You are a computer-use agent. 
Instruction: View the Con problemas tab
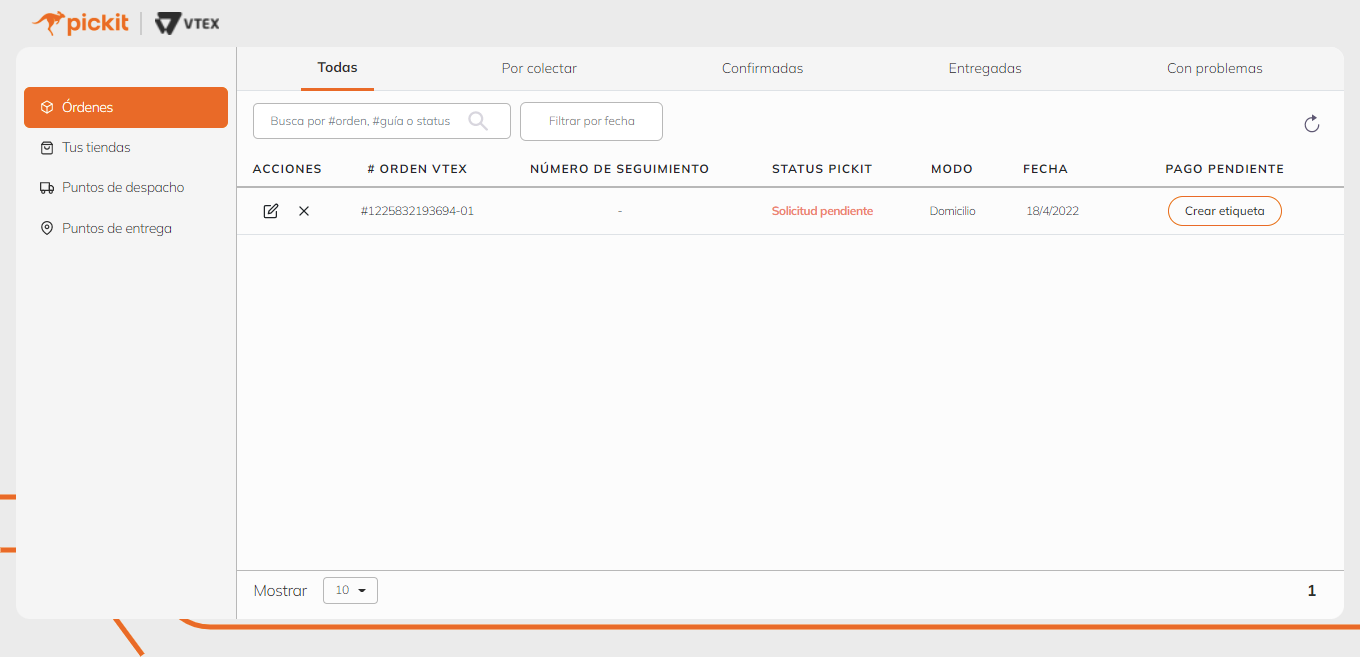point(1214,69)
